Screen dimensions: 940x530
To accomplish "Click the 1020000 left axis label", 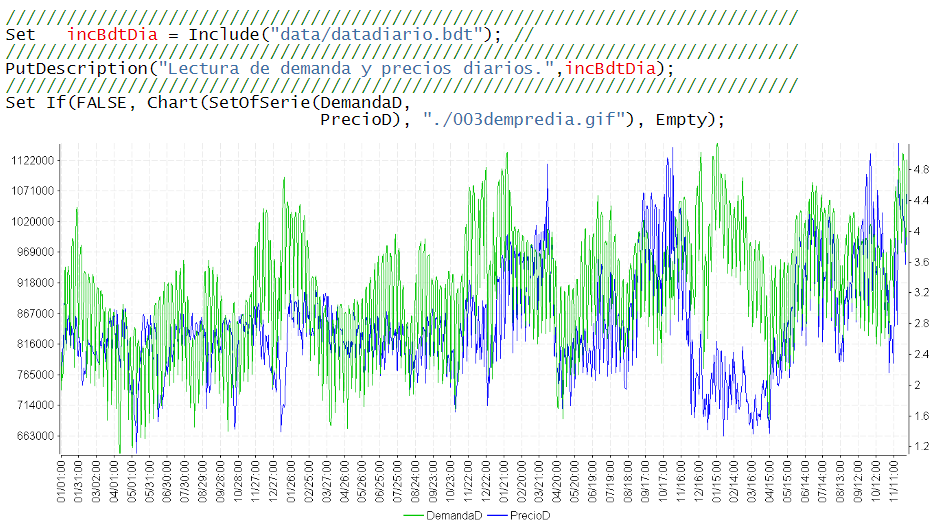I will 33,222.
